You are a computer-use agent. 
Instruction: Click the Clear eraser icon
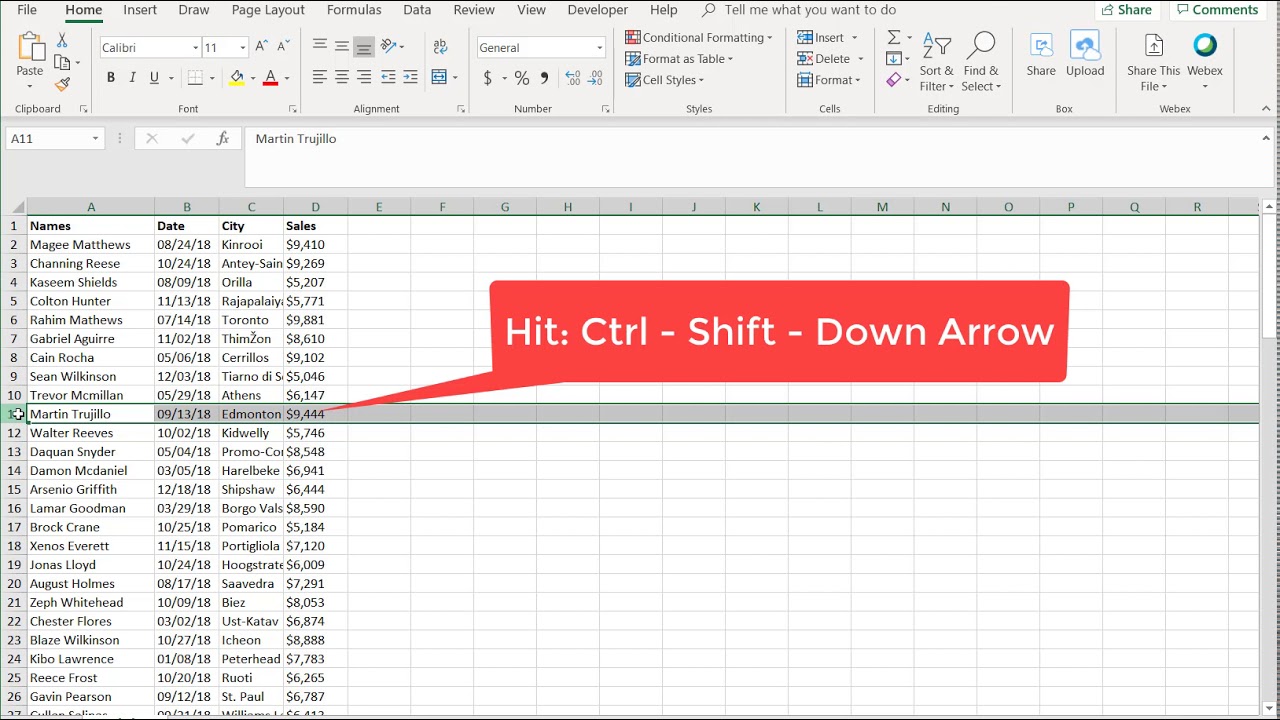(893, 80)
